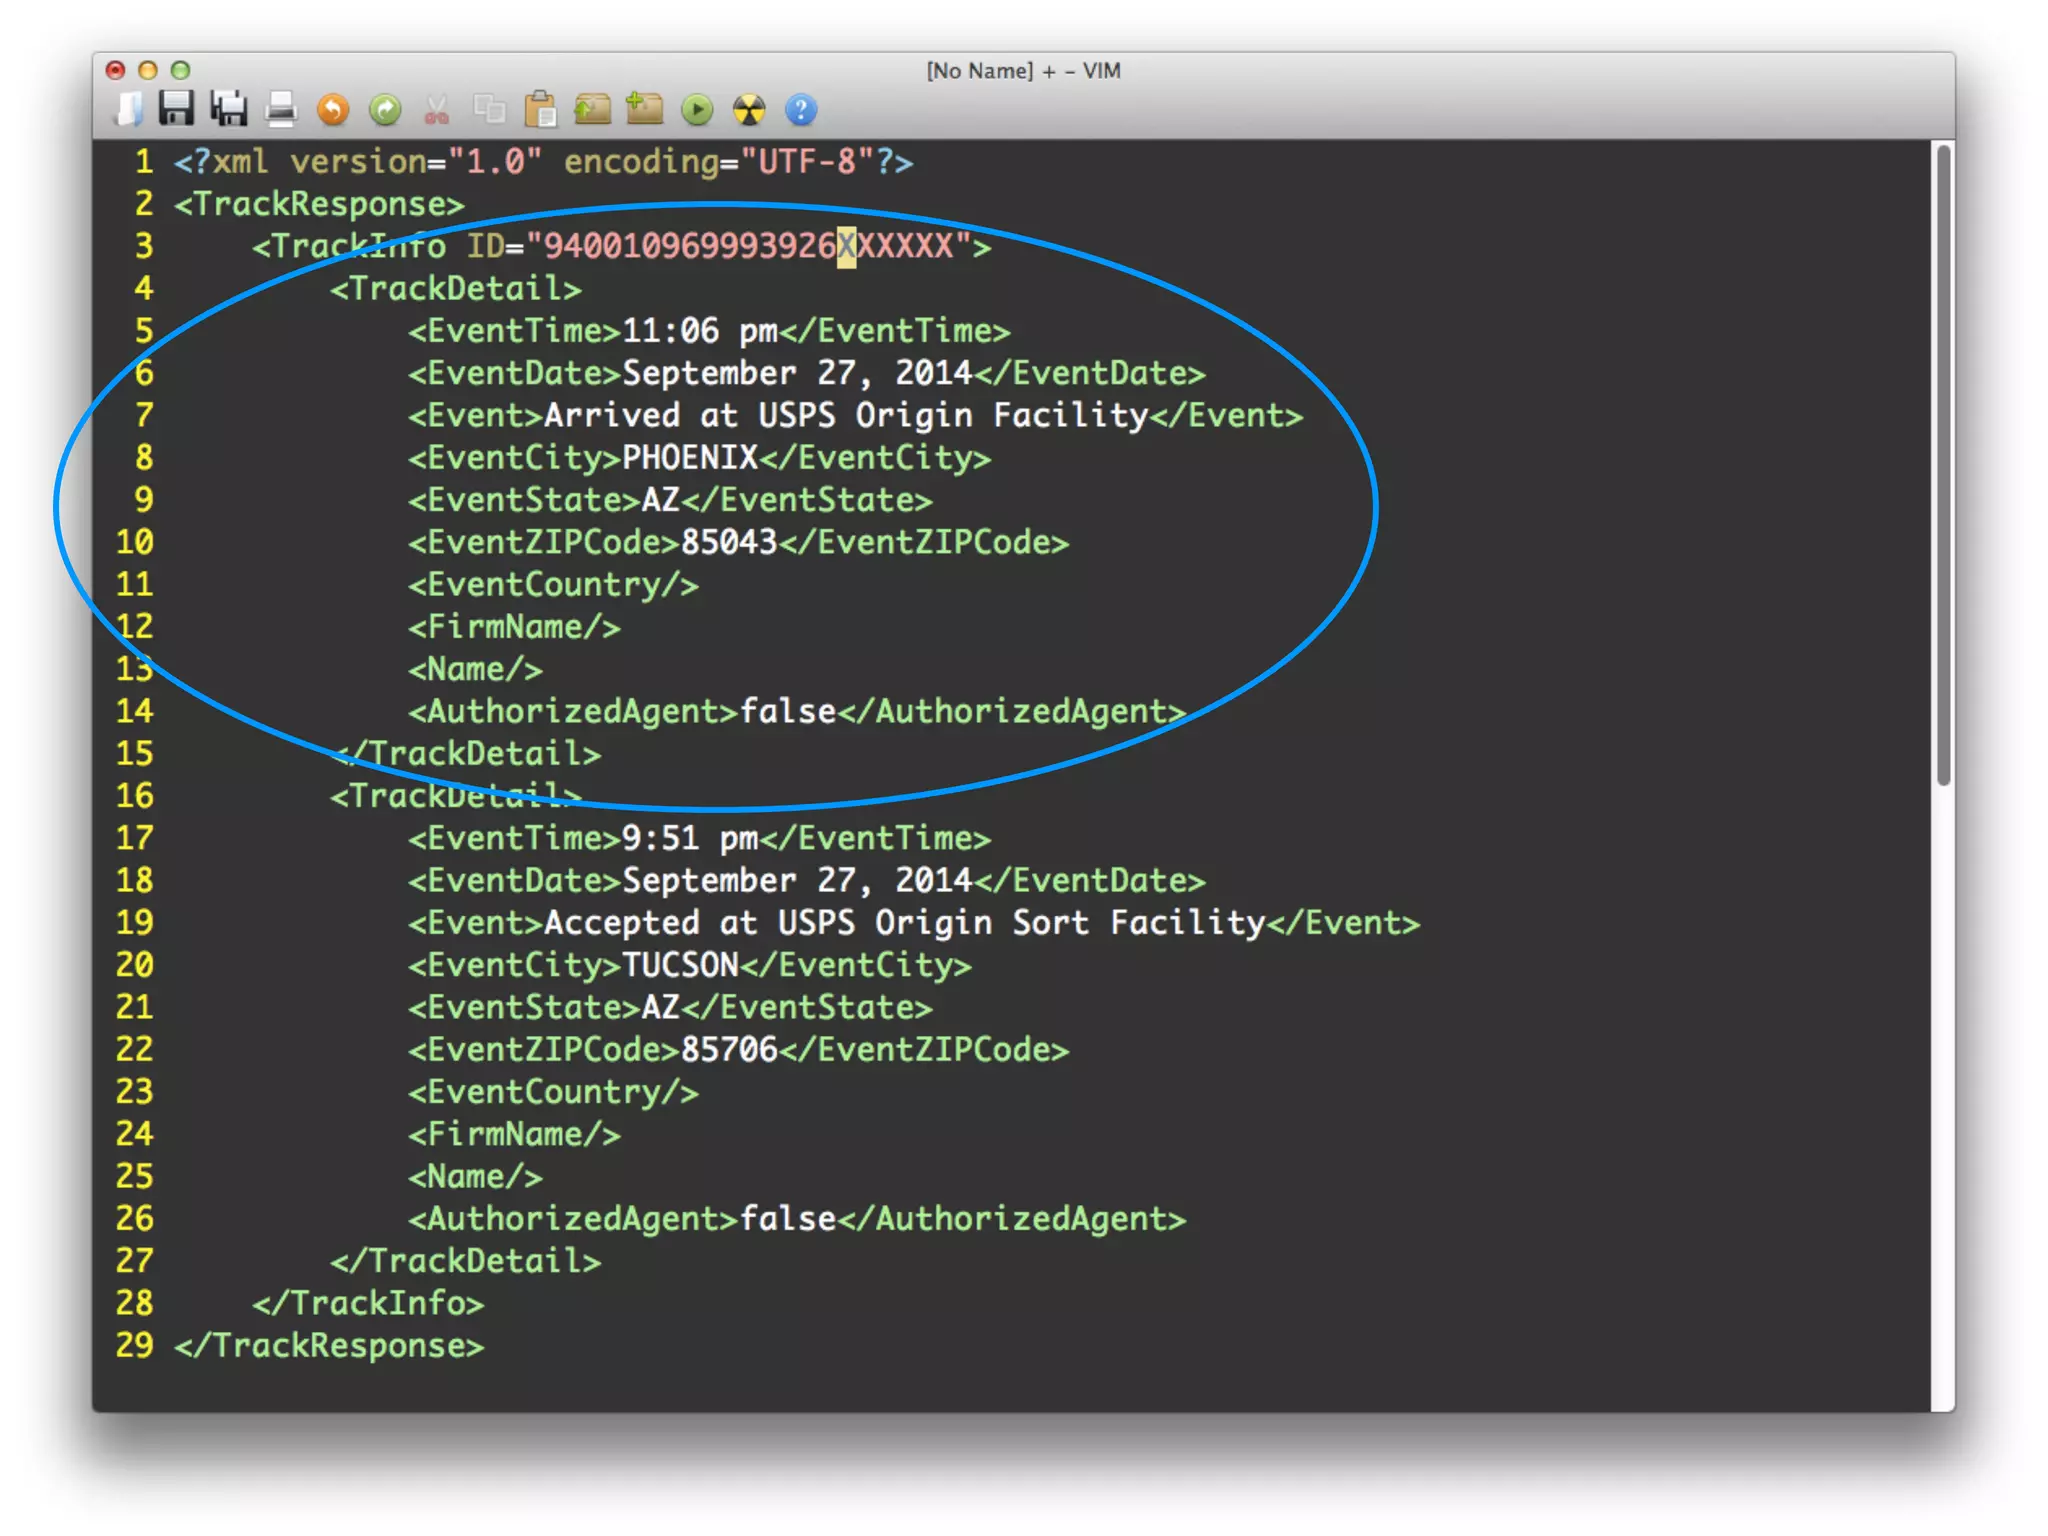Viewport: 2048px width, 1536px height.
Task: Click the green Run script play icon
Action: [697, 109]
